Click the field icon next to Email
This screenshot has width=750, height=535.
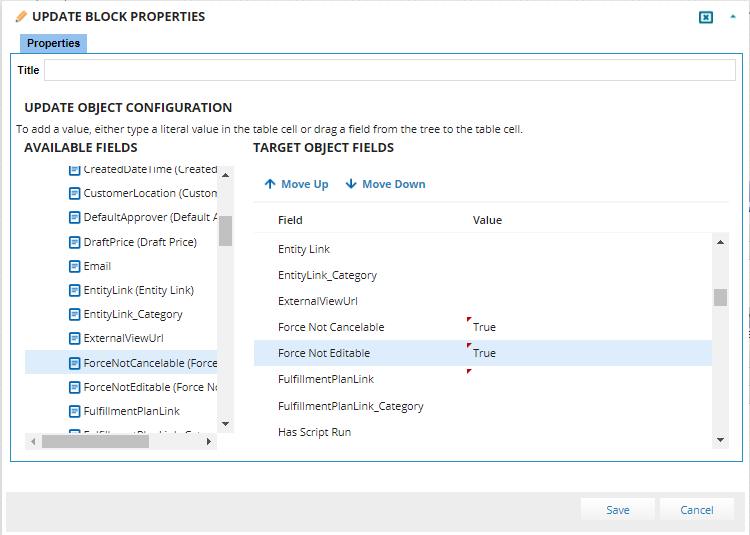(x=74, y=266)
